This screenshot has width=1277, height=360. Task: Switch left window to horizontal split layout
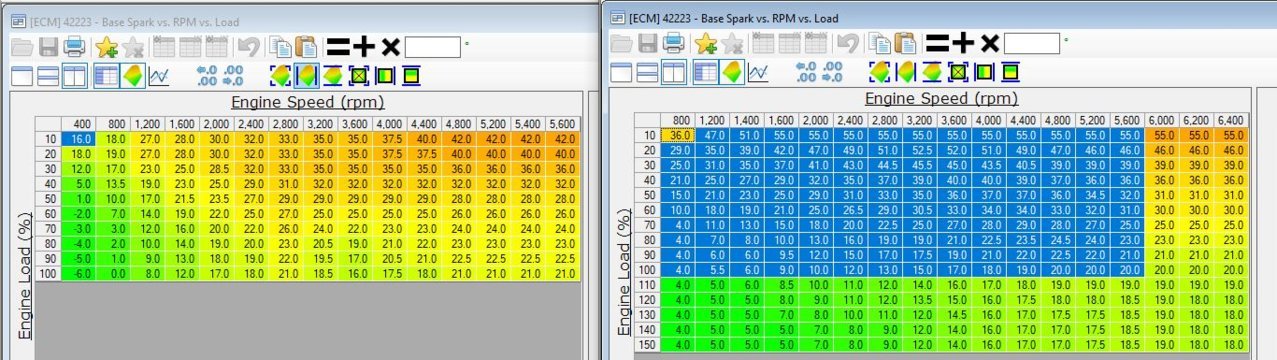pyautogui.click(x=48, y=75)
